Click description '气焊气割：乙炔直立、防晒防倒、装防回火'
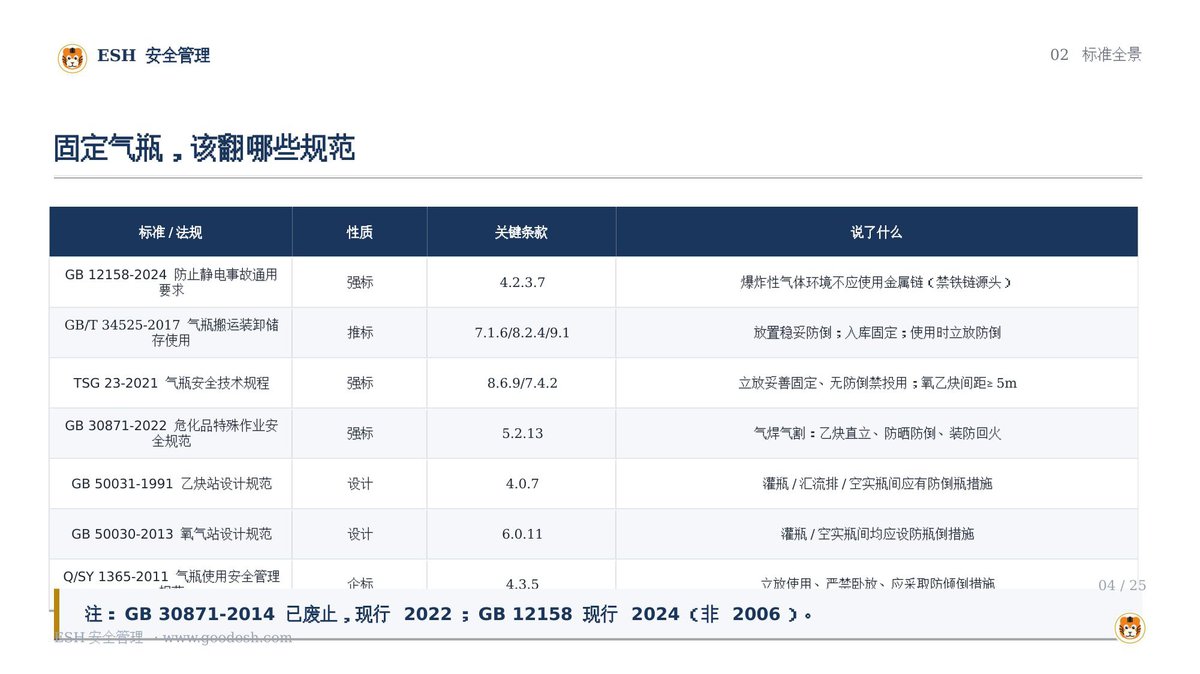 pos(877,434)
